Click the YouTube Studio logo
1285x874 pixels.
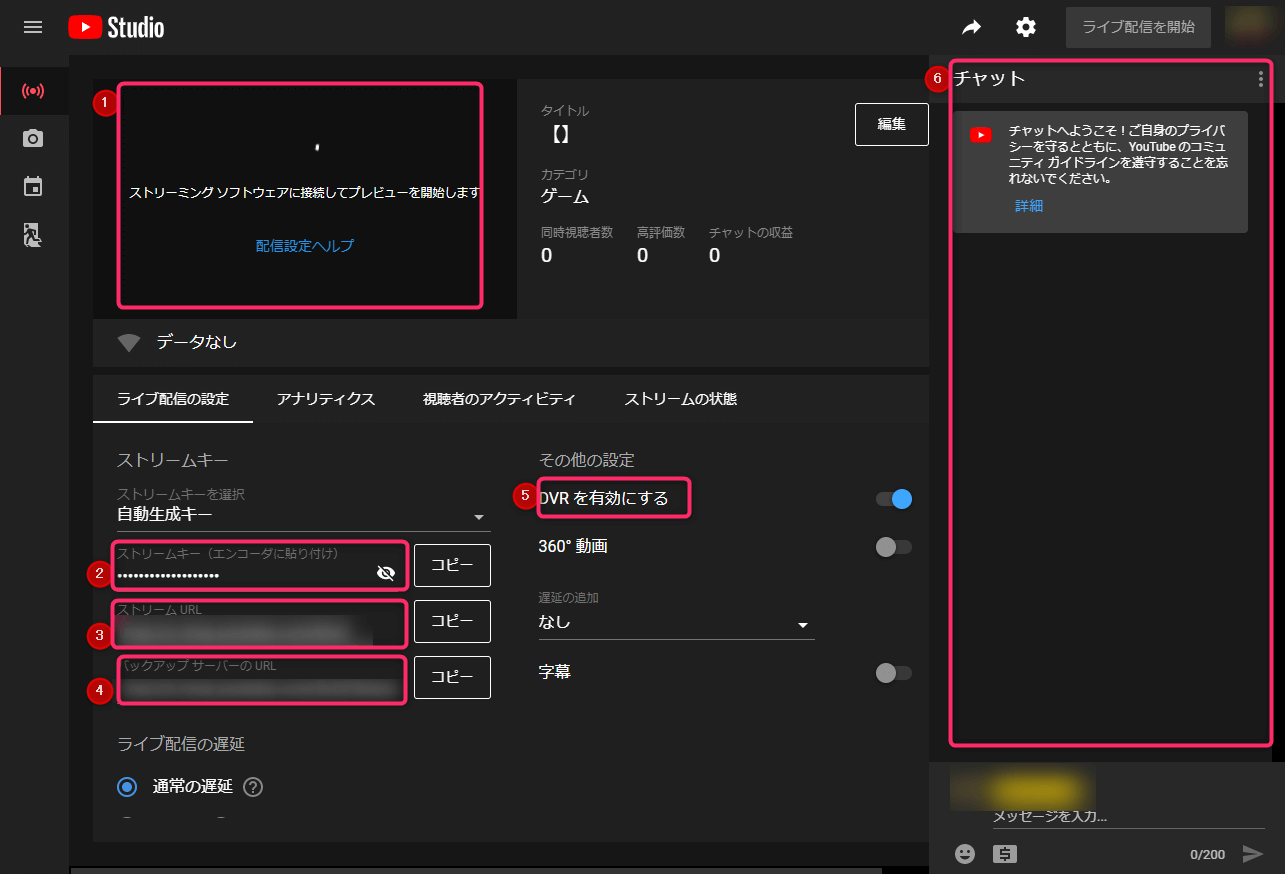point(116,27)
